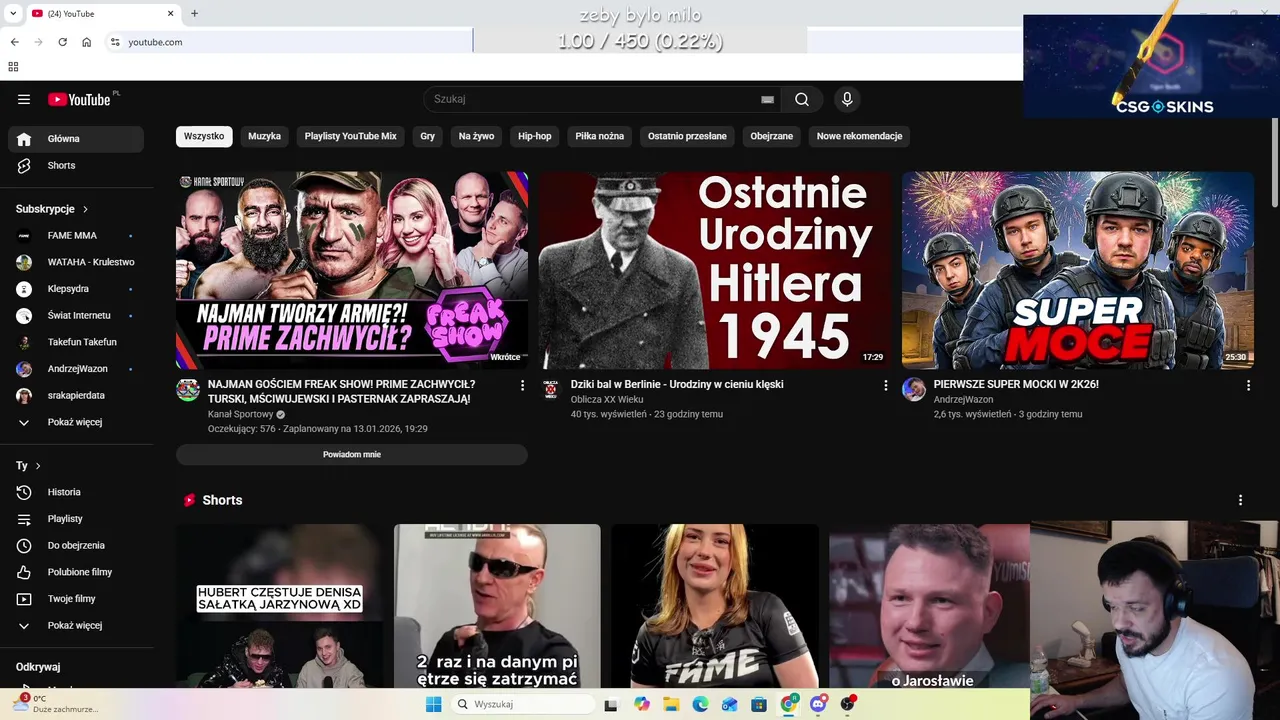Expand the Subskrypcje section
1280x720 pixels.
52,209
